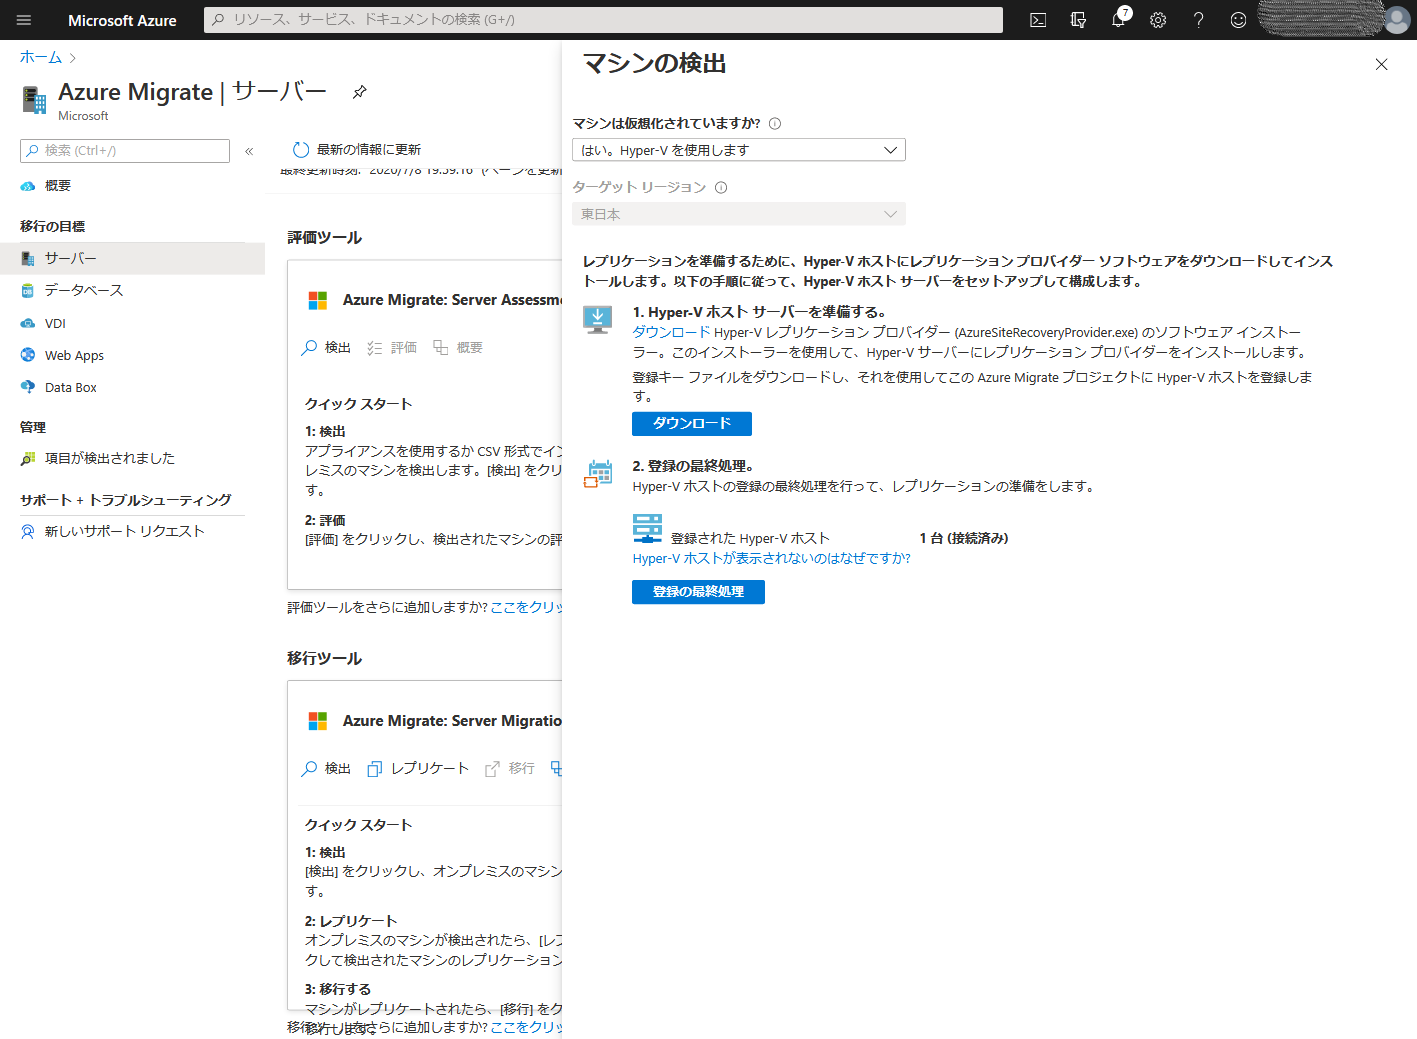Click Server Migration Microsoft logo icon
The width and height of the screenshot is (1417, 1039).
tap(318, 721)
